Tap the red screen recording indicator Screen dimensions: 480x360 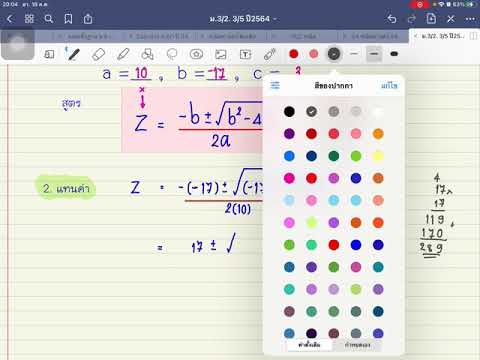pos(420,4)
